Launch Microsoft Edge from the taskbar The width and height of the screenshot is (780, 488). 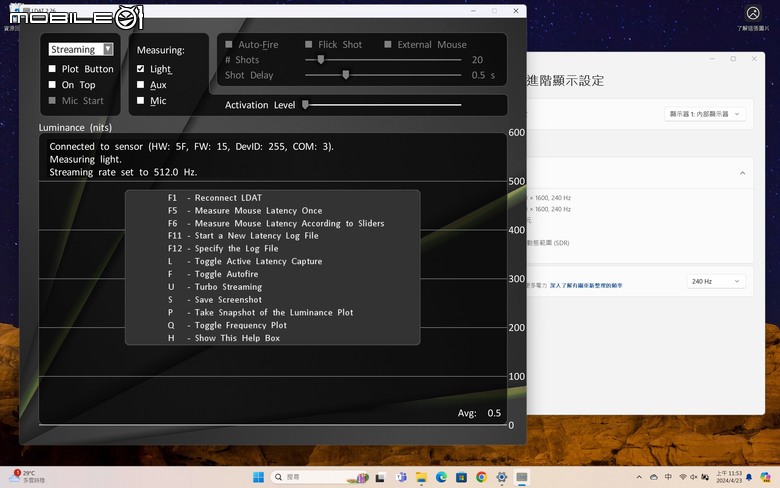click(x=441, y=478)
